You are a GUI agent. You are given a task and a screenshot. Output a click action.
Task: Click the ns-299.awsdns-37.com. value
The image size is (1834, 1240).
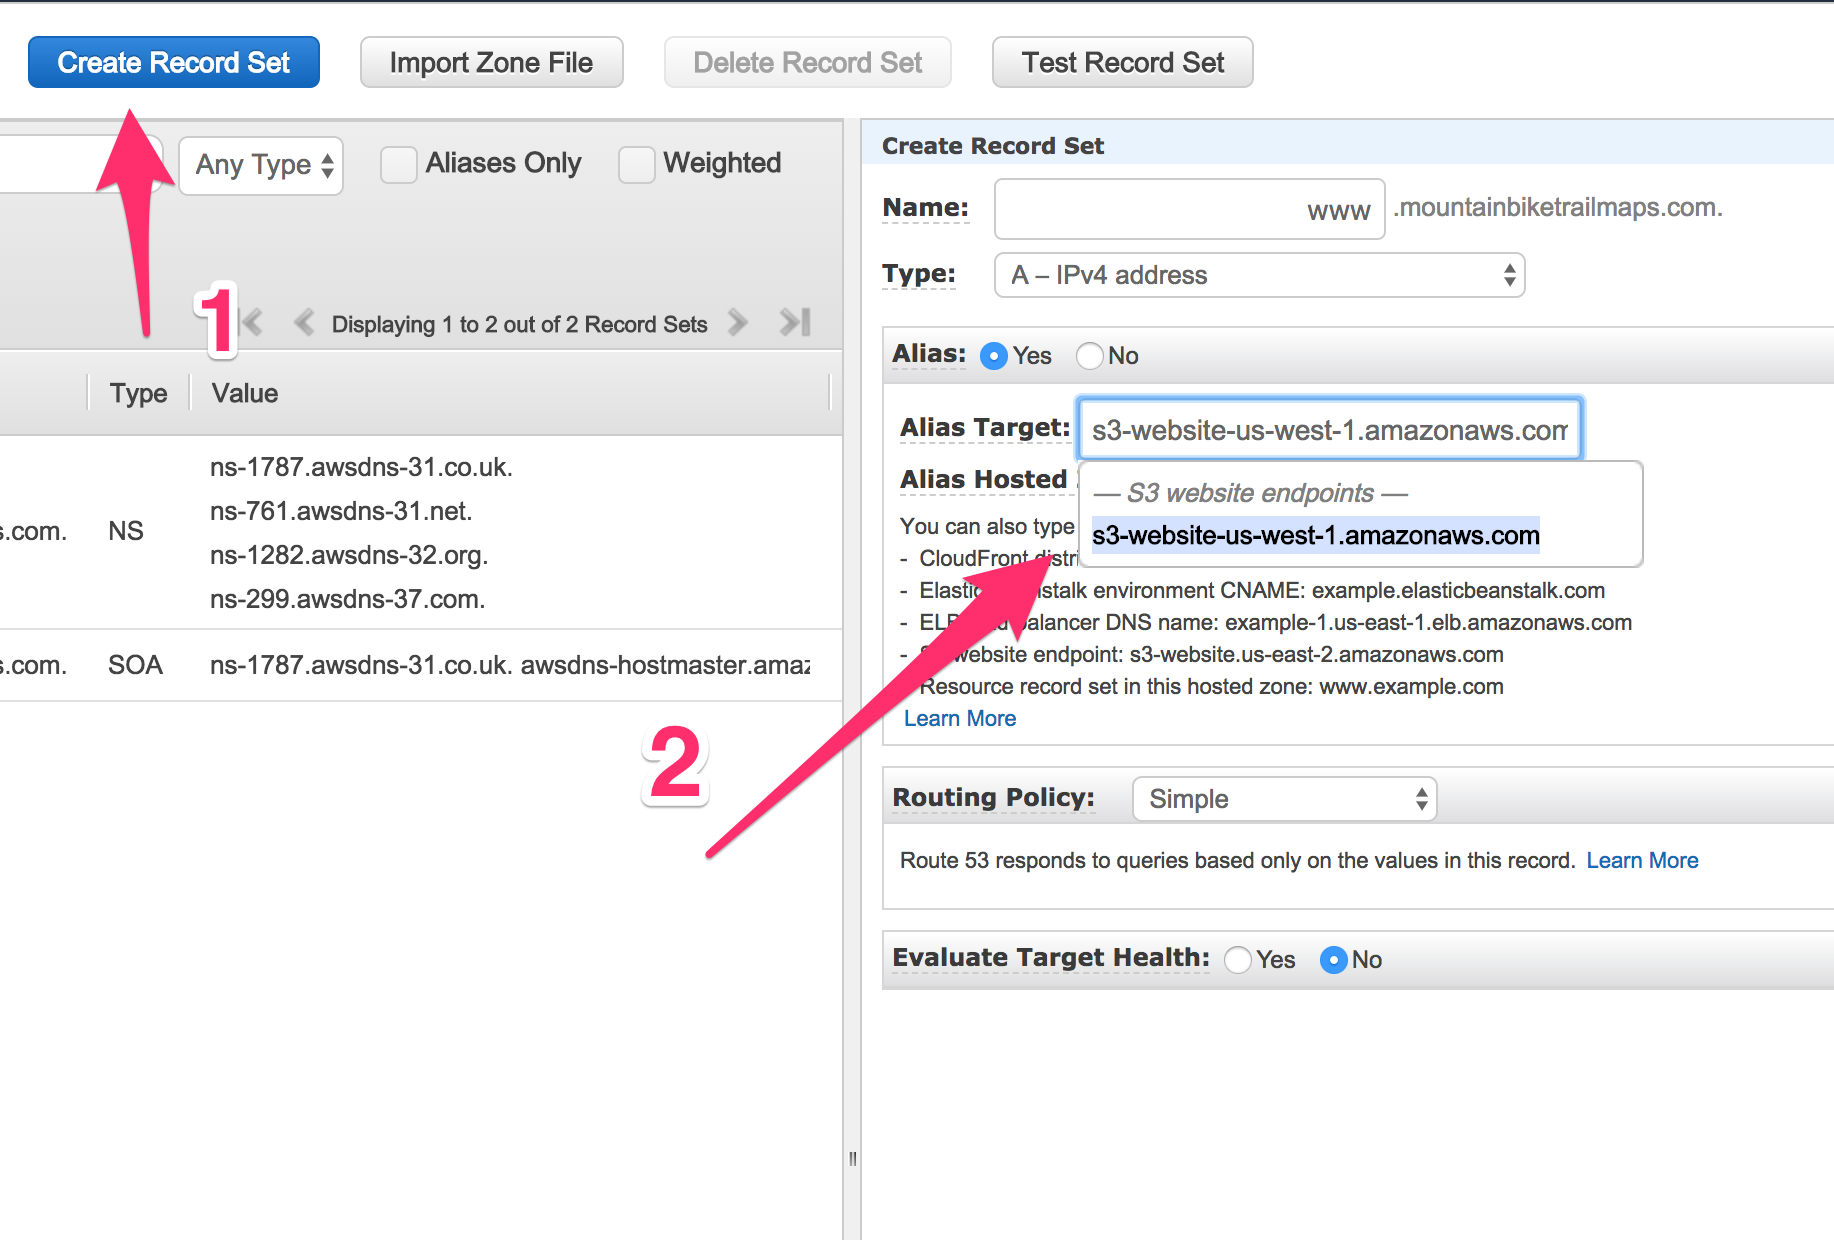pyautogui.click(x=348, y=599)
